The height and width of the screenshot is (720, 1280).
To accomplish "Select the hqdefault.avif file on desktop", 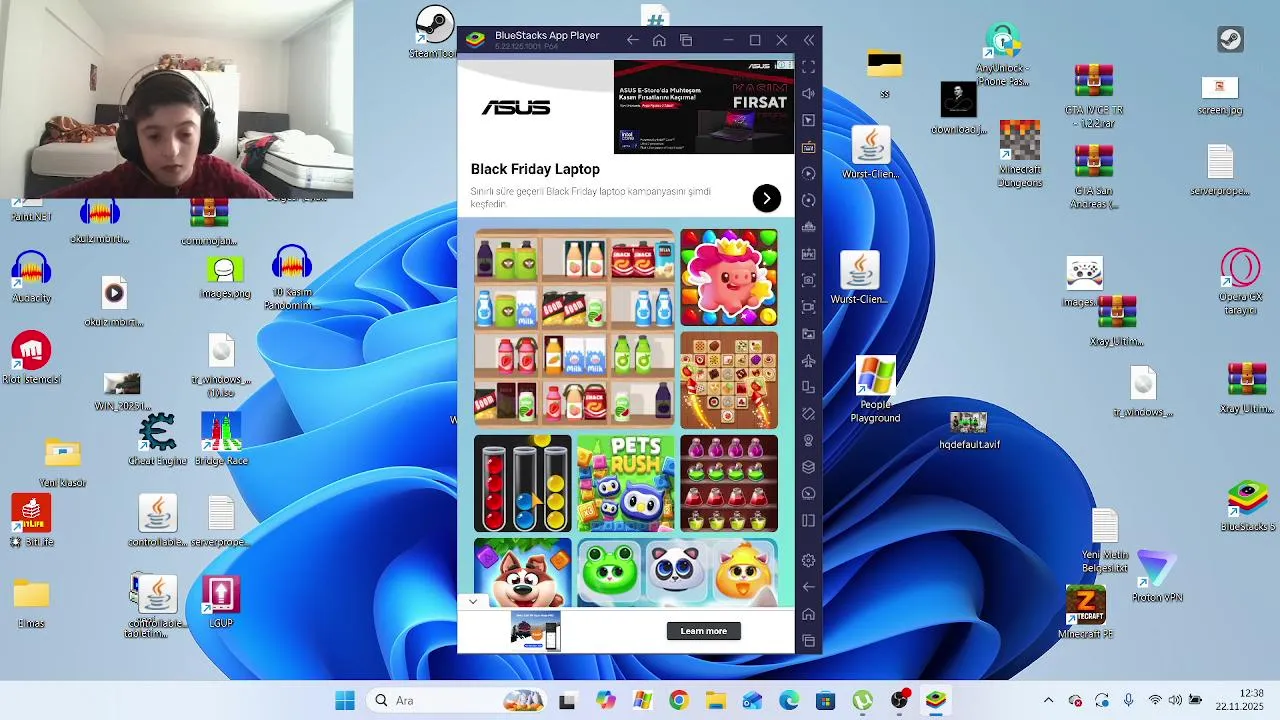I will (969, 430).
